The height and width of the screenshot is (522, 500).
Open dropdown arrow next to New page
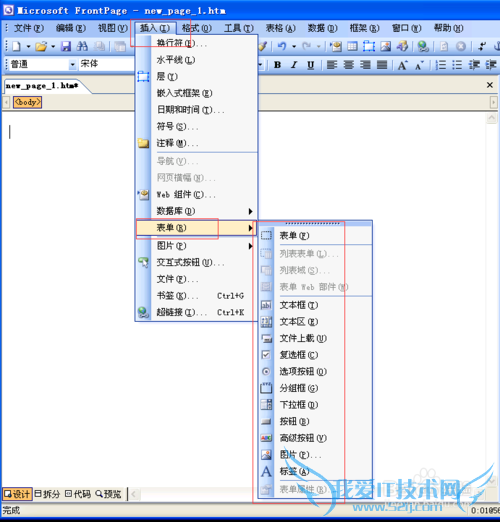click(x=28, y=46)
